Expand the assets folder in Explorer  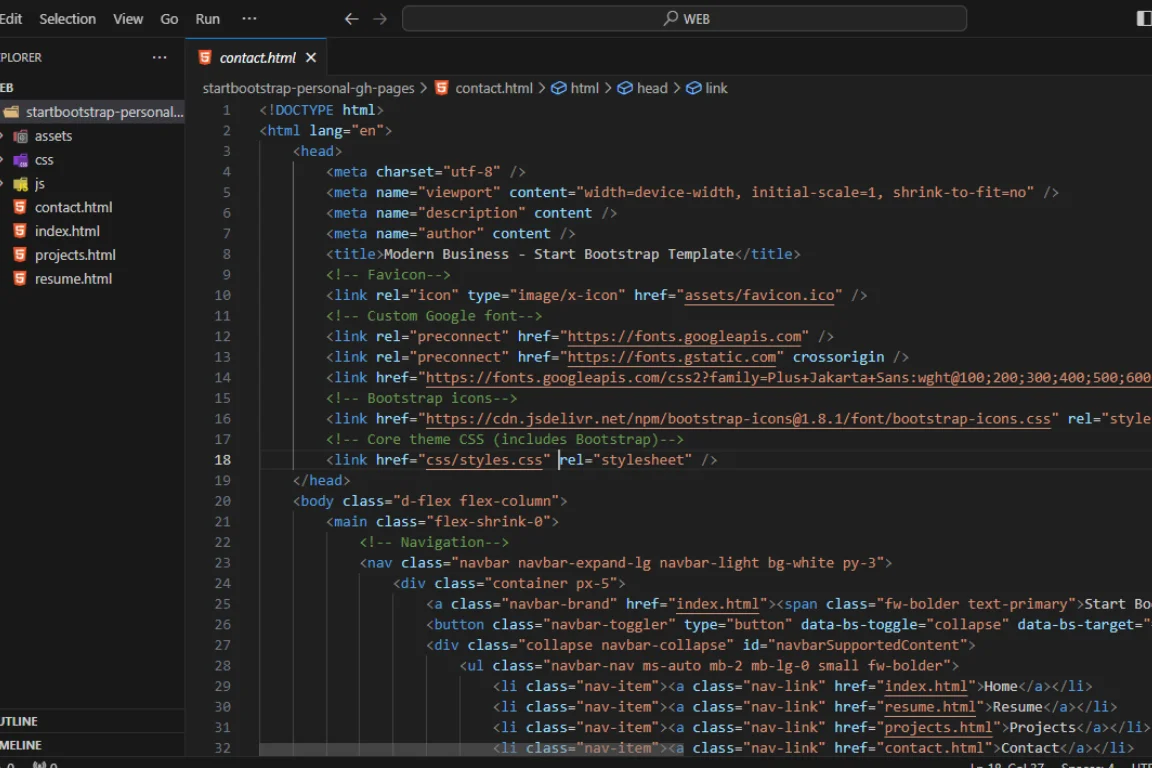(x=53, y=136)
